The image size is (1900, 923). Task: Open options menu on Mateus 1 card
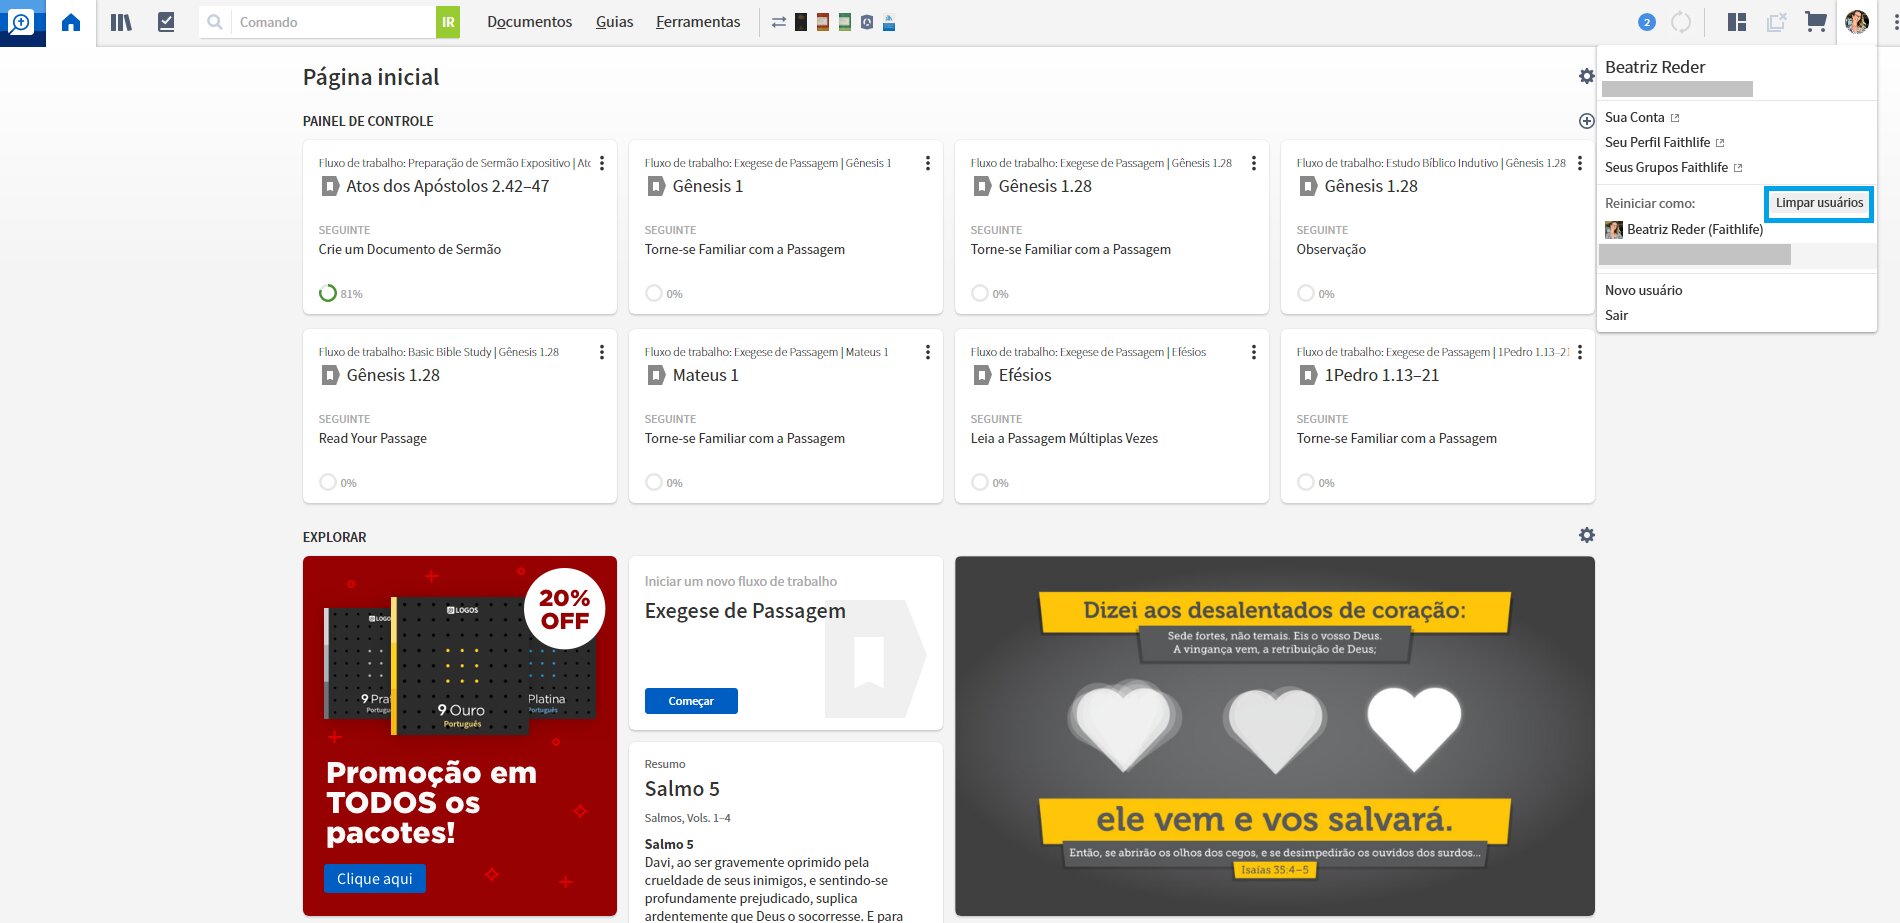pyautogui.click(x=928, y=352)
